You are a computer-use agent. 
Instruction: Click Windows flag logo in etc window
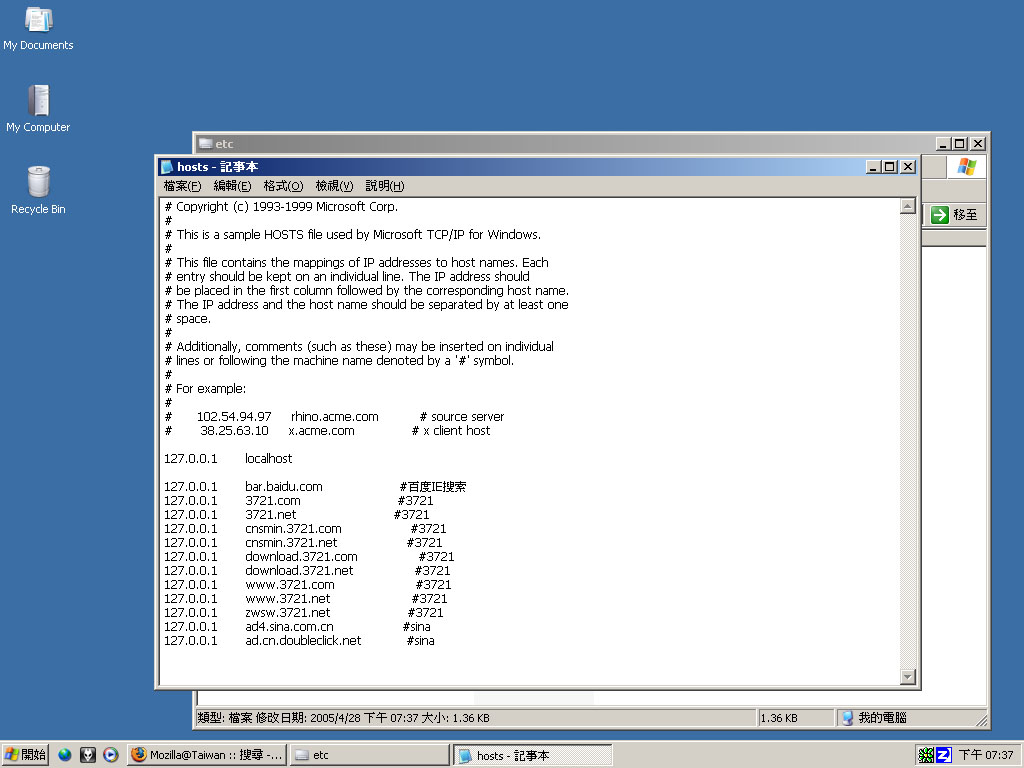(x=967, y=167)
